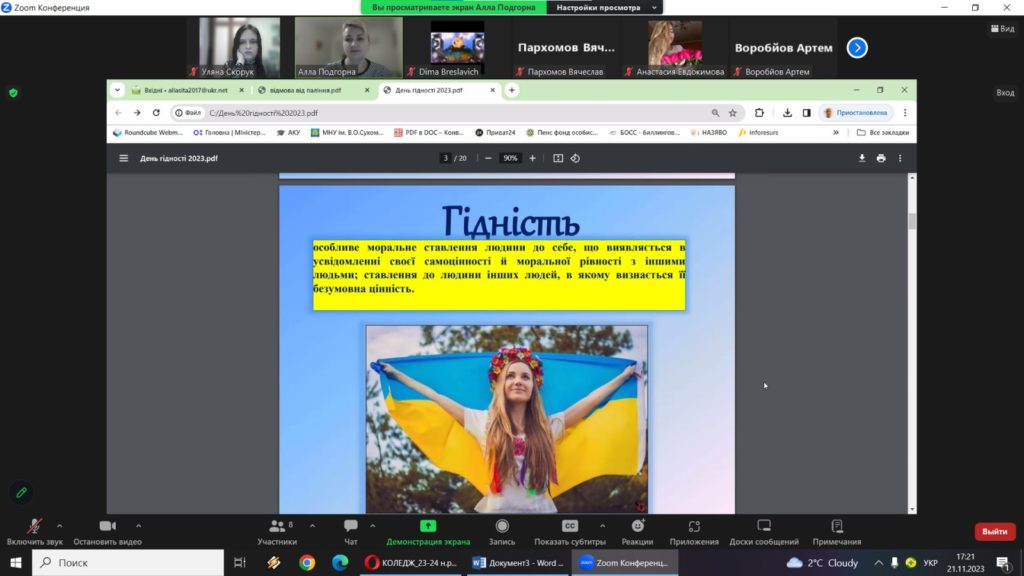Toggle Chrome side panel icon
The height and width of the screenshot is (576, 1024).
click(x=807, y=113)
